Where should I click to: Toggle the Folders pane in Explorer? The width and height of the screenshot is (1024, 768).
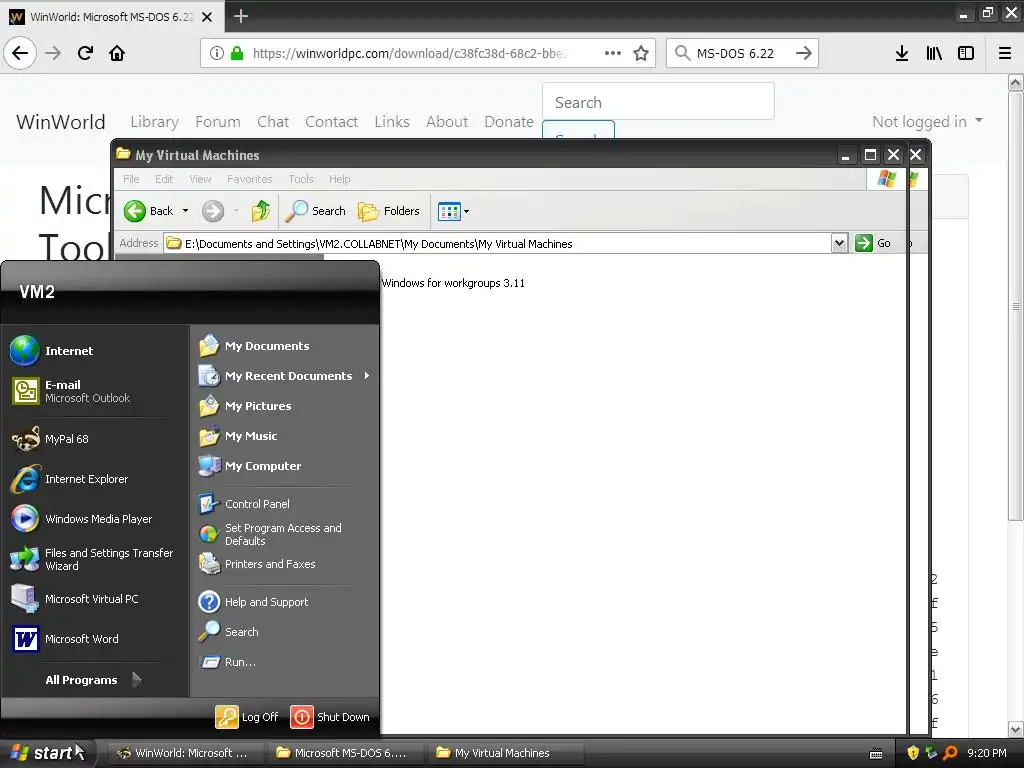tap(389, 211)
